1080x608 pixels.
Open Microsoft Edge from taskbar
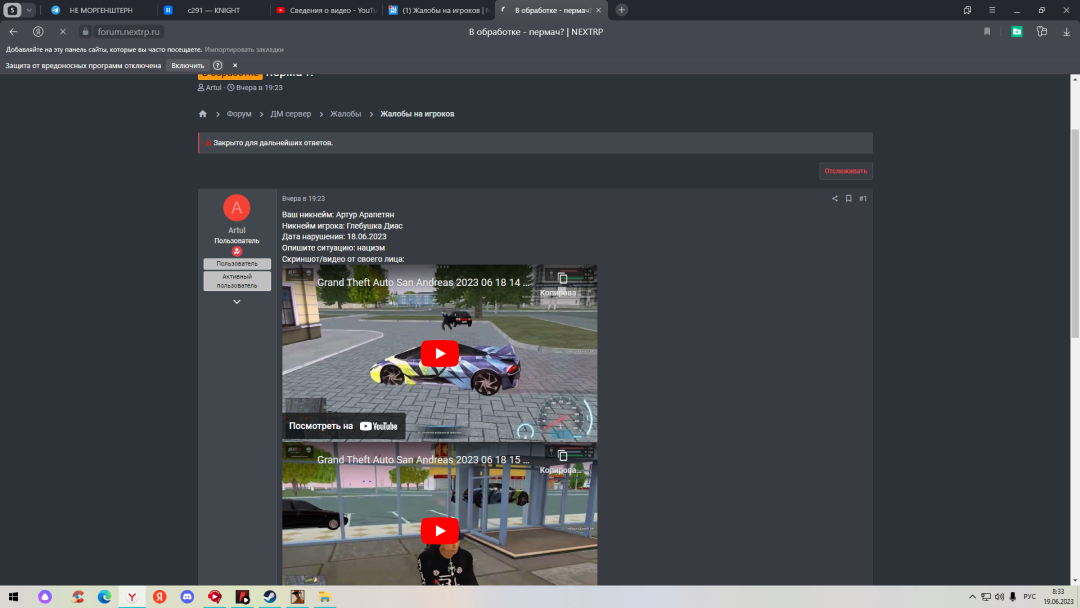[104, 597]
